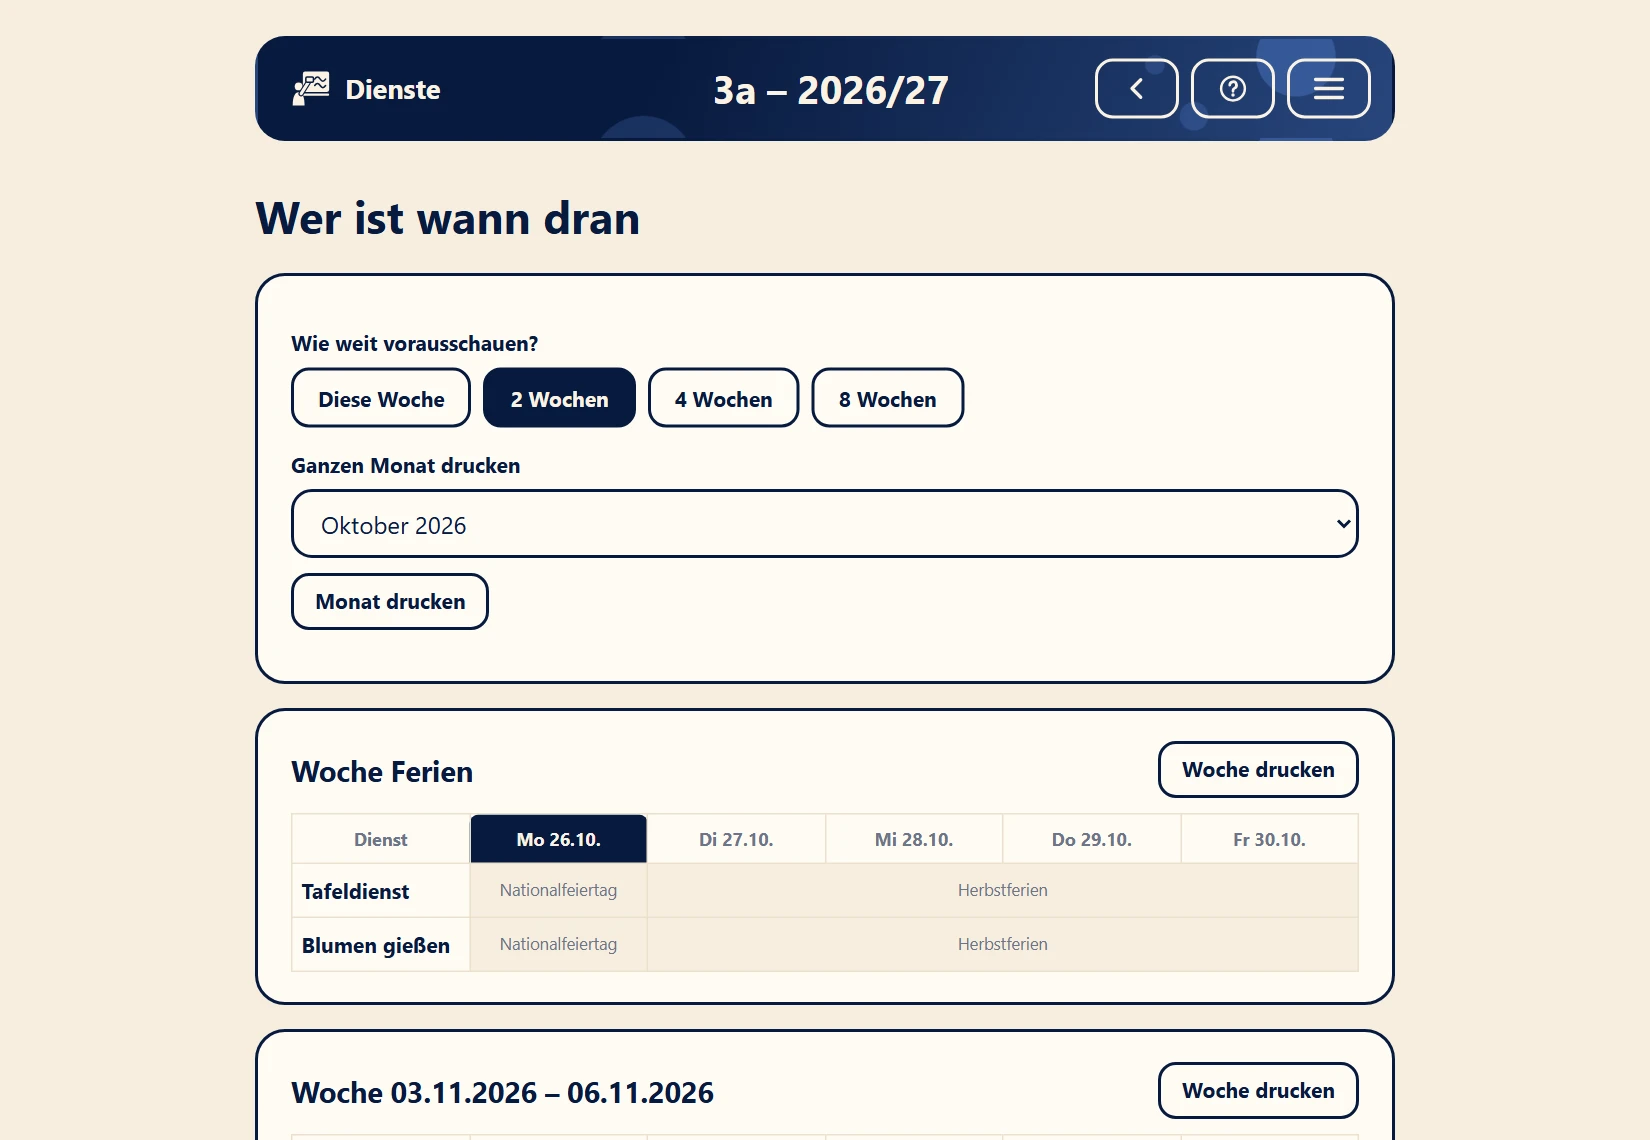Image resolution: width=1650 pixels, height=1140 pixels.
Task: Select the 4 Wochen range
Action: click(x=723, y=398)
